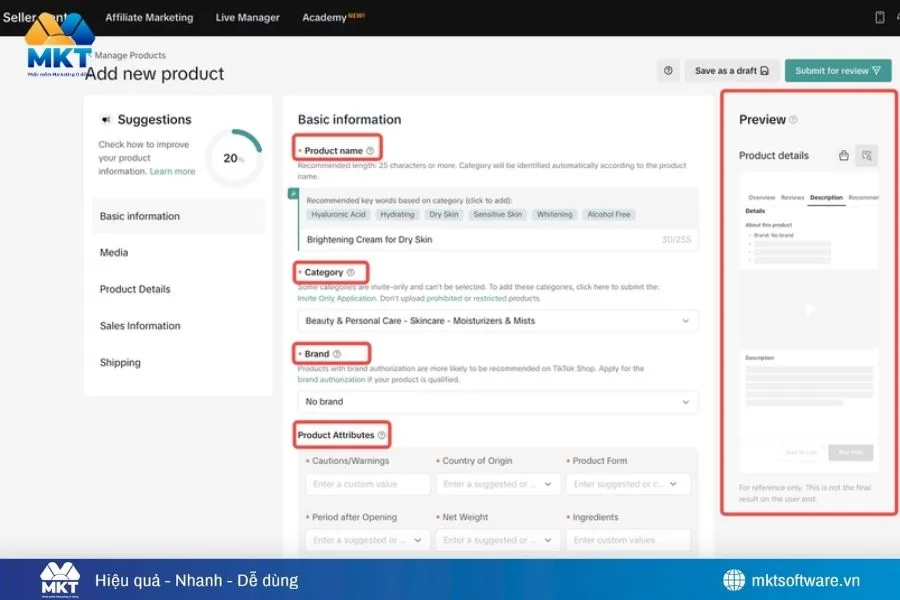Click the Cautions/Warnings input field
Viewport: 900px width, 600px height.
pyautogui.click(x=368, y=484)
